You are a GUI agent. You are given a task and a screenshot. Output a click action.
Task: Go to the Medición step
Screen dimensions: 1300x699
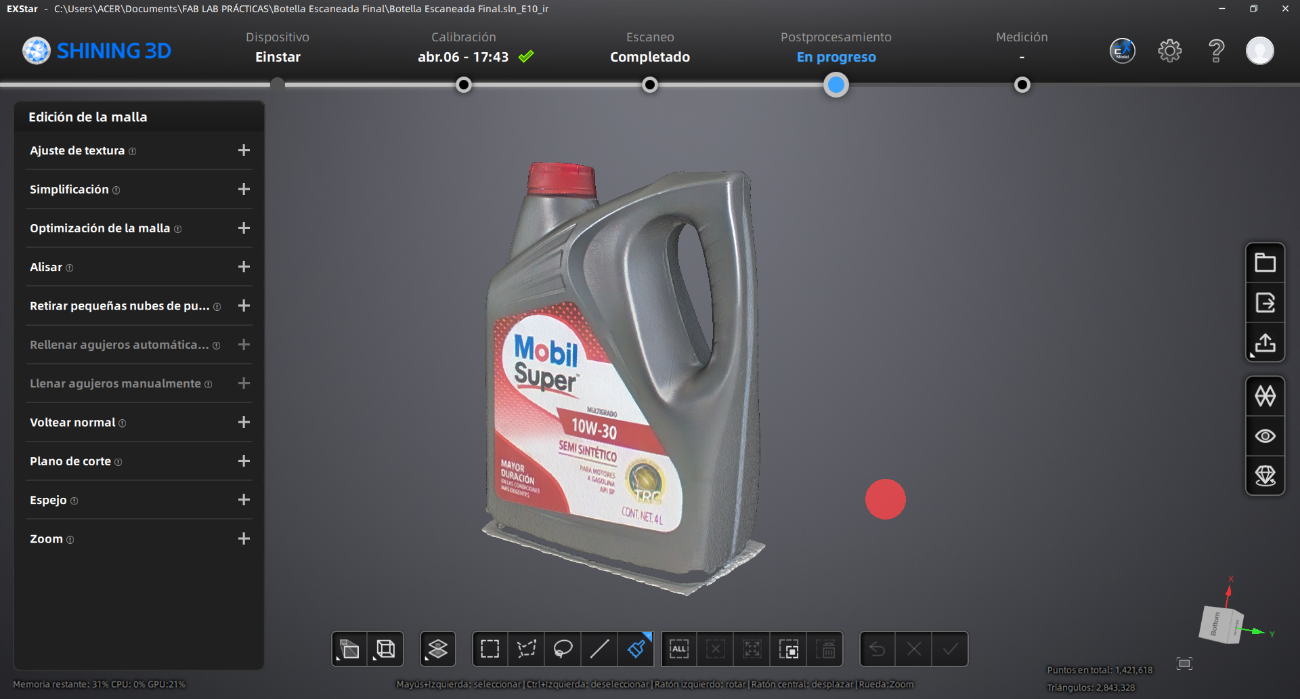coord(1022,47)
